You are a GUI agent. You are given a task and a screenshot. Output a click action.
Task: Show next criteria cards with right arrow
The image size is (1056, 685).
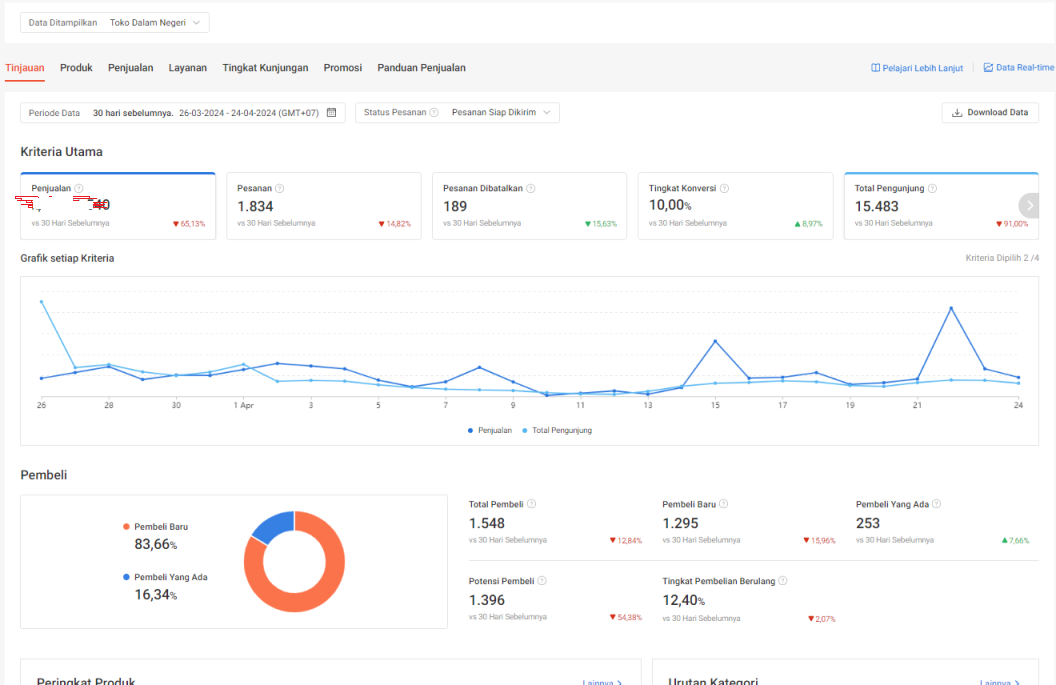[x=1029, y=205]
